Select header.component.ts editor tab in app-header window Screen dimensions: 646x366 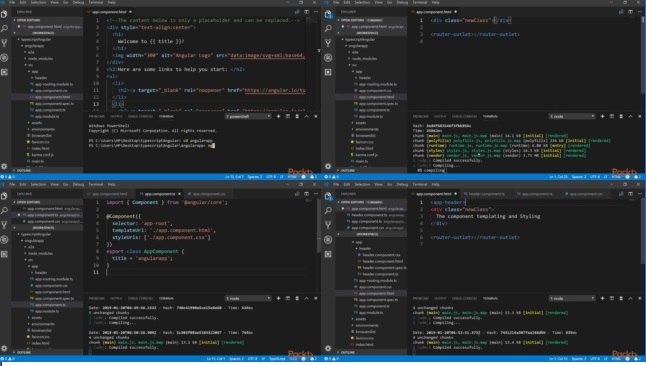pyautogui.click(x=486, y=194)
